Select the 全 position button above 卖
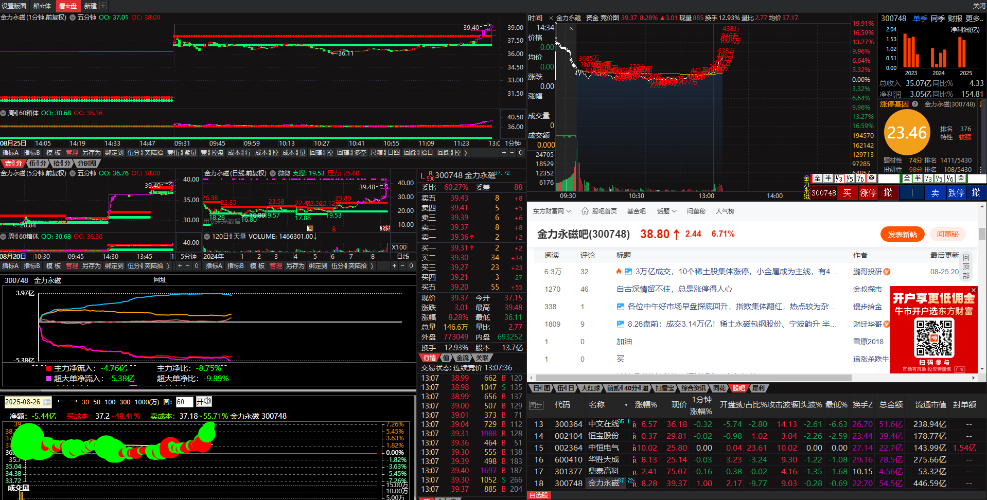This screenshot has width=987, height=500. point(907,178)
